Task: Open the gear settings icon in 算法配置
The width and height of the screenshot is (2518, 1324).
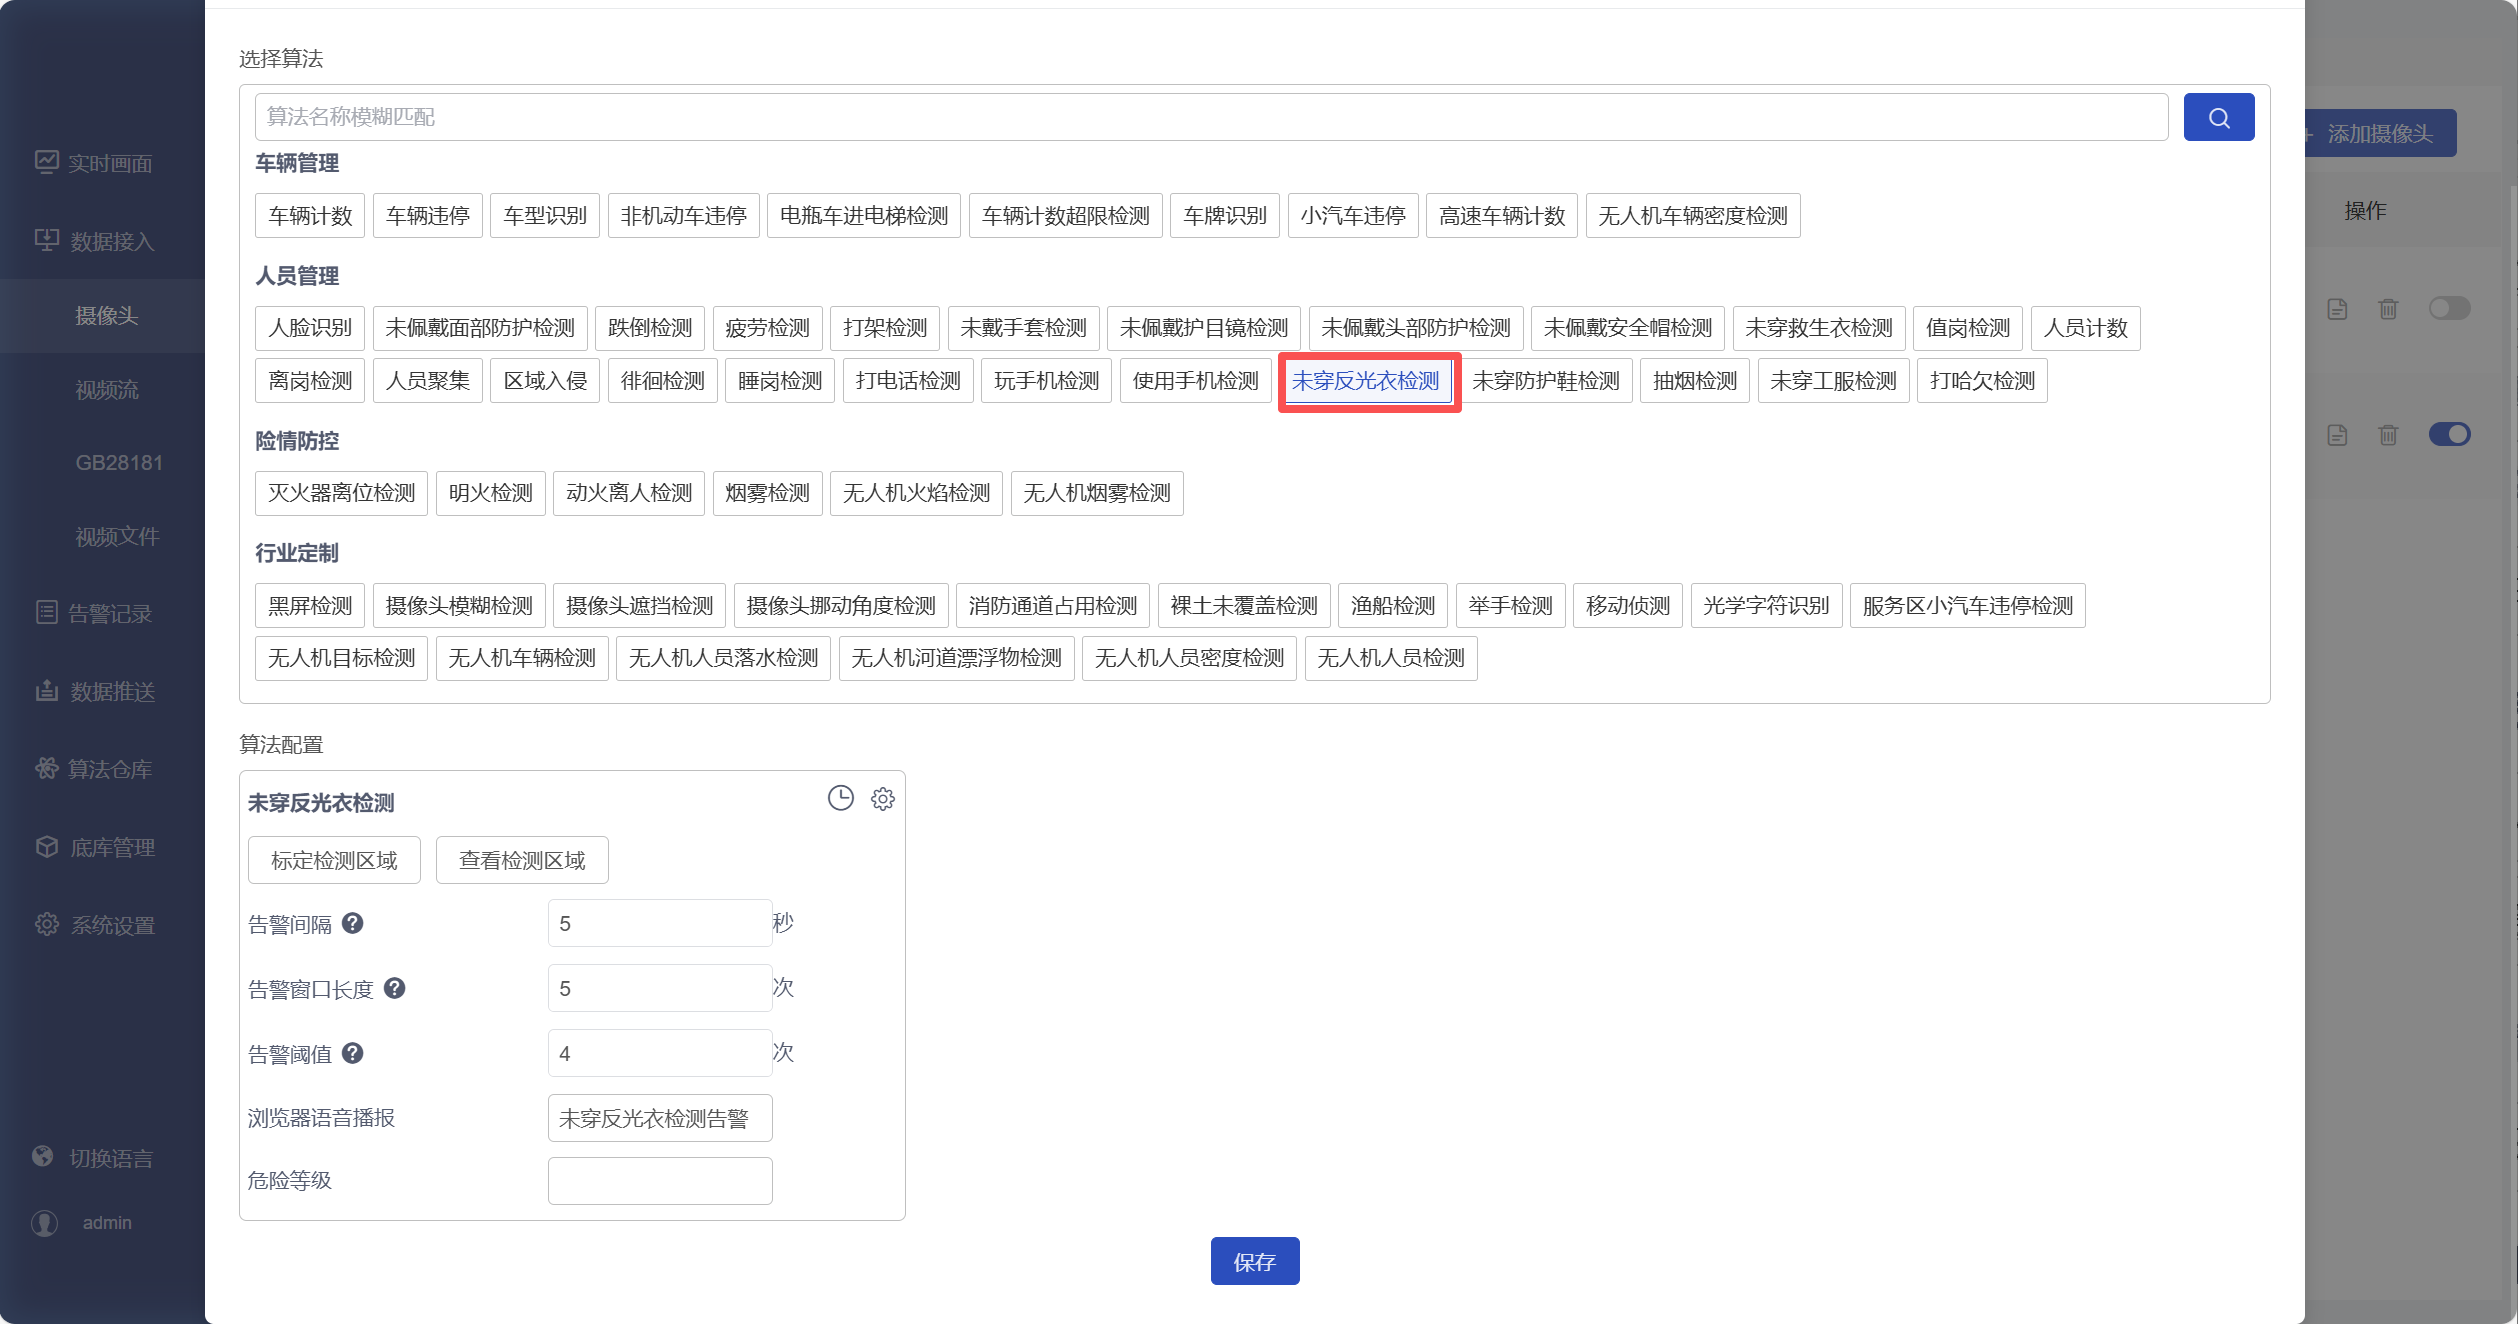Action: (x=882, y=799)
